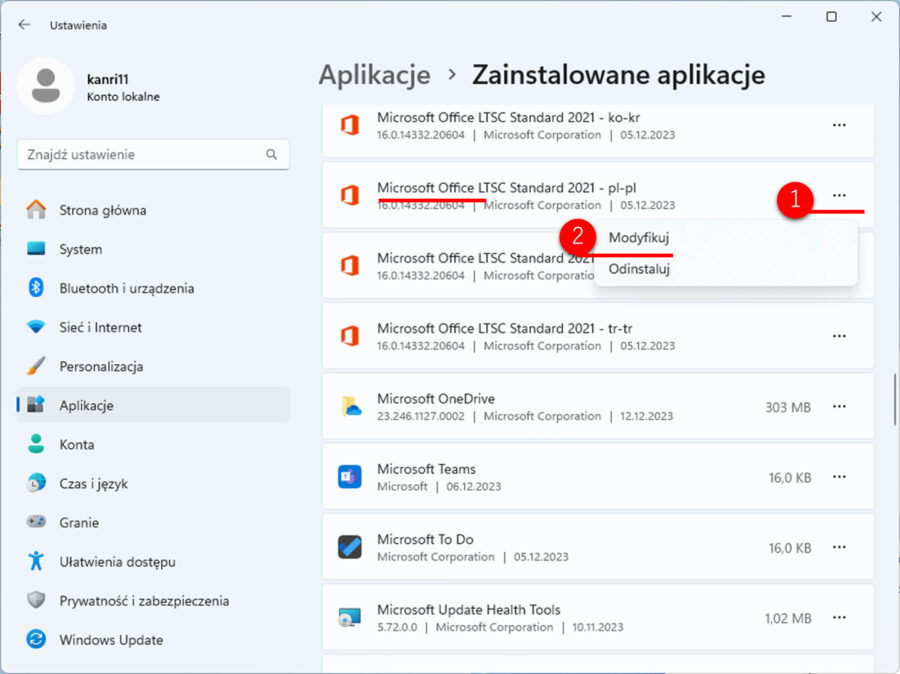This screenshot has height=674, width=900.
Task: Click the Microsoft OneDrive app name
Action: (436, 398)
